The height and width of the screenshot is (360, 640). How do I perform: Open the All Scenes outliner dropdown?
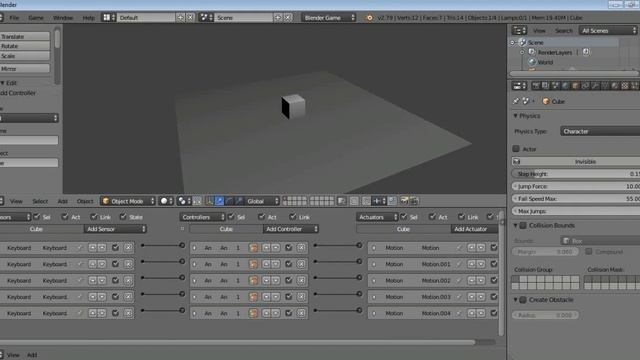tap(608, 31)
